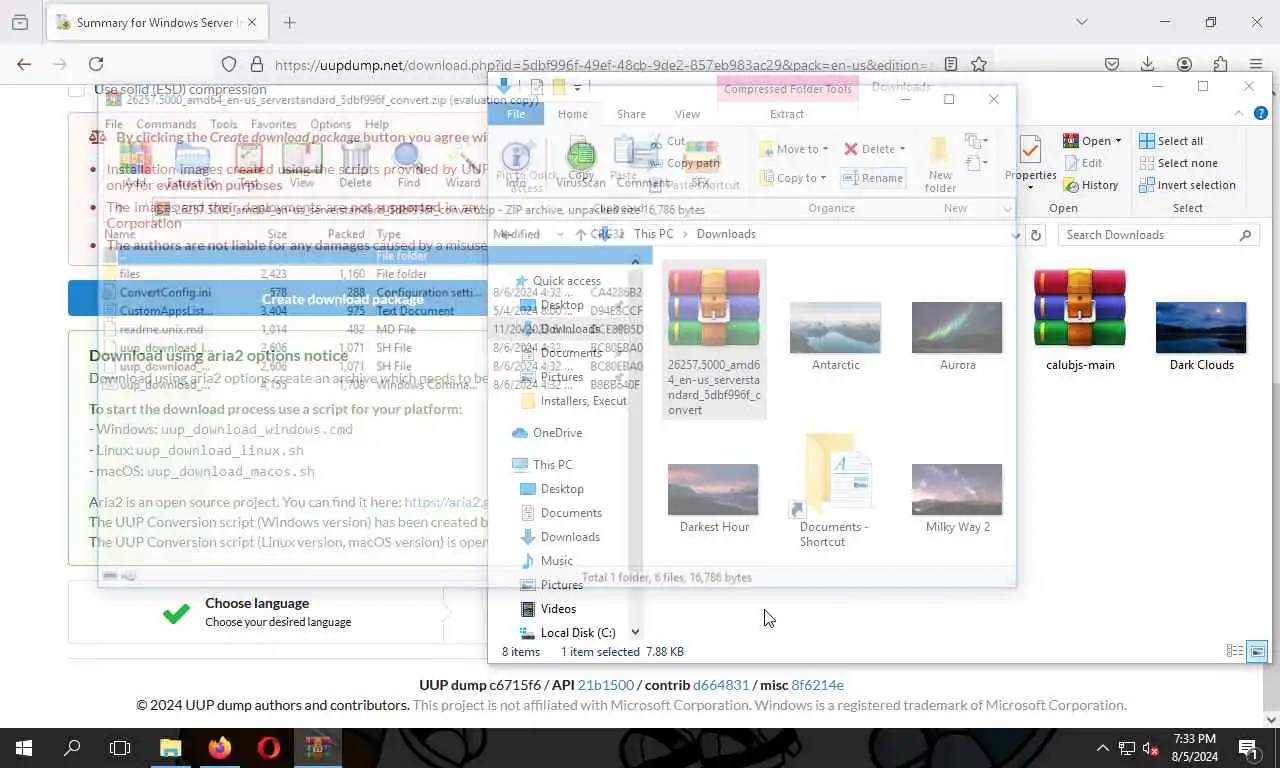Switch to the View ribbon tab
This screenshot has width=1280, height=768.
[x=687, y=114]
